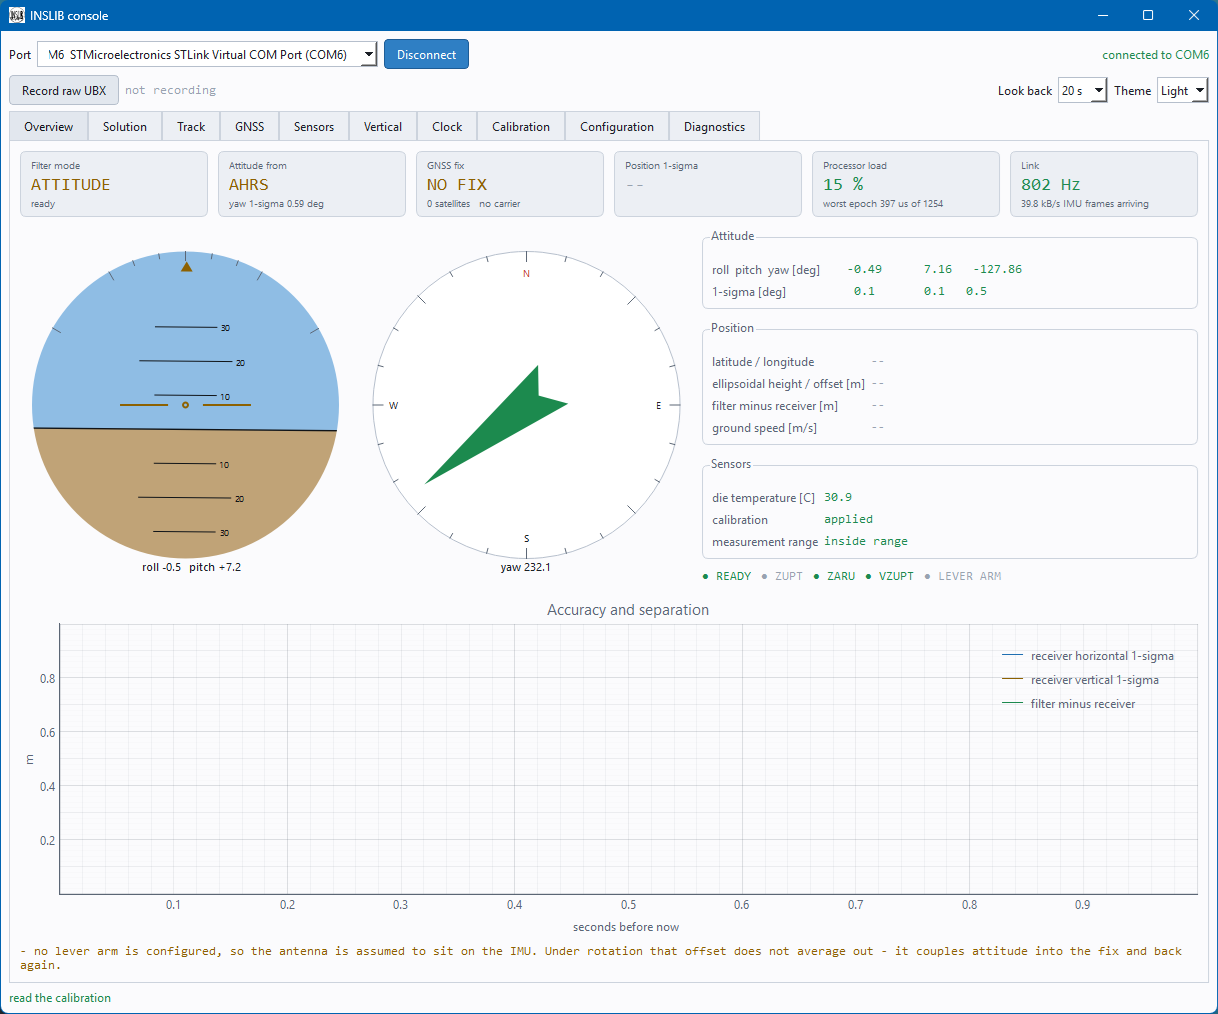
Task: Click the measurement range 'inside range' value
Action: click(866, 541)
